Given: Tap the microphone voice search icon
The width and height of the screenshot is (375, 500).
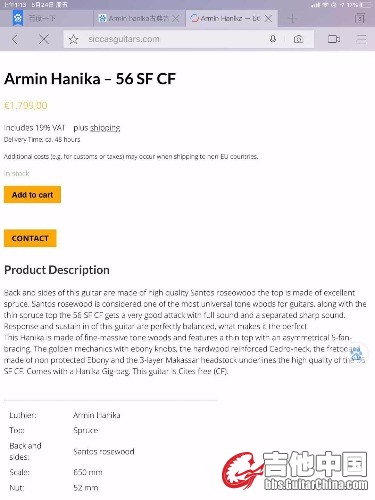Looking at the screenshot, I should coord(273,39).
